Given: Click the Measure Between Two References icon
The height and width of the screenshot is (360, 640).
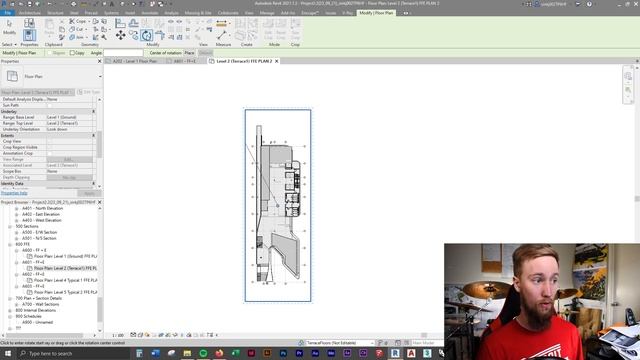Looking at the screenshot, I should (x=222, y=36).
